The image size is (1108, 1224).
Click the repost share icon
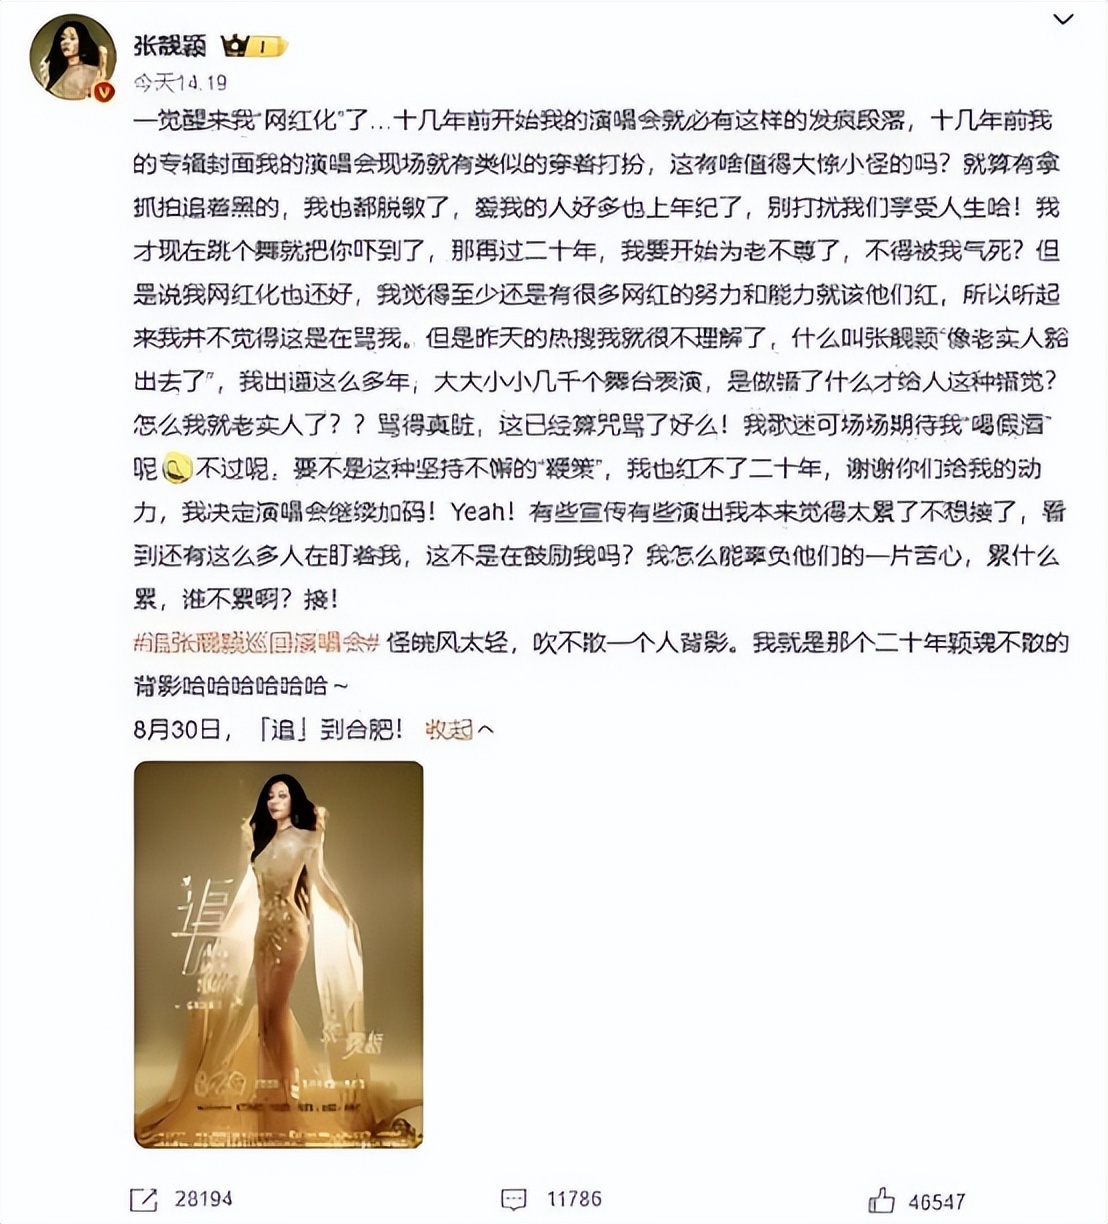(143, 1199)
